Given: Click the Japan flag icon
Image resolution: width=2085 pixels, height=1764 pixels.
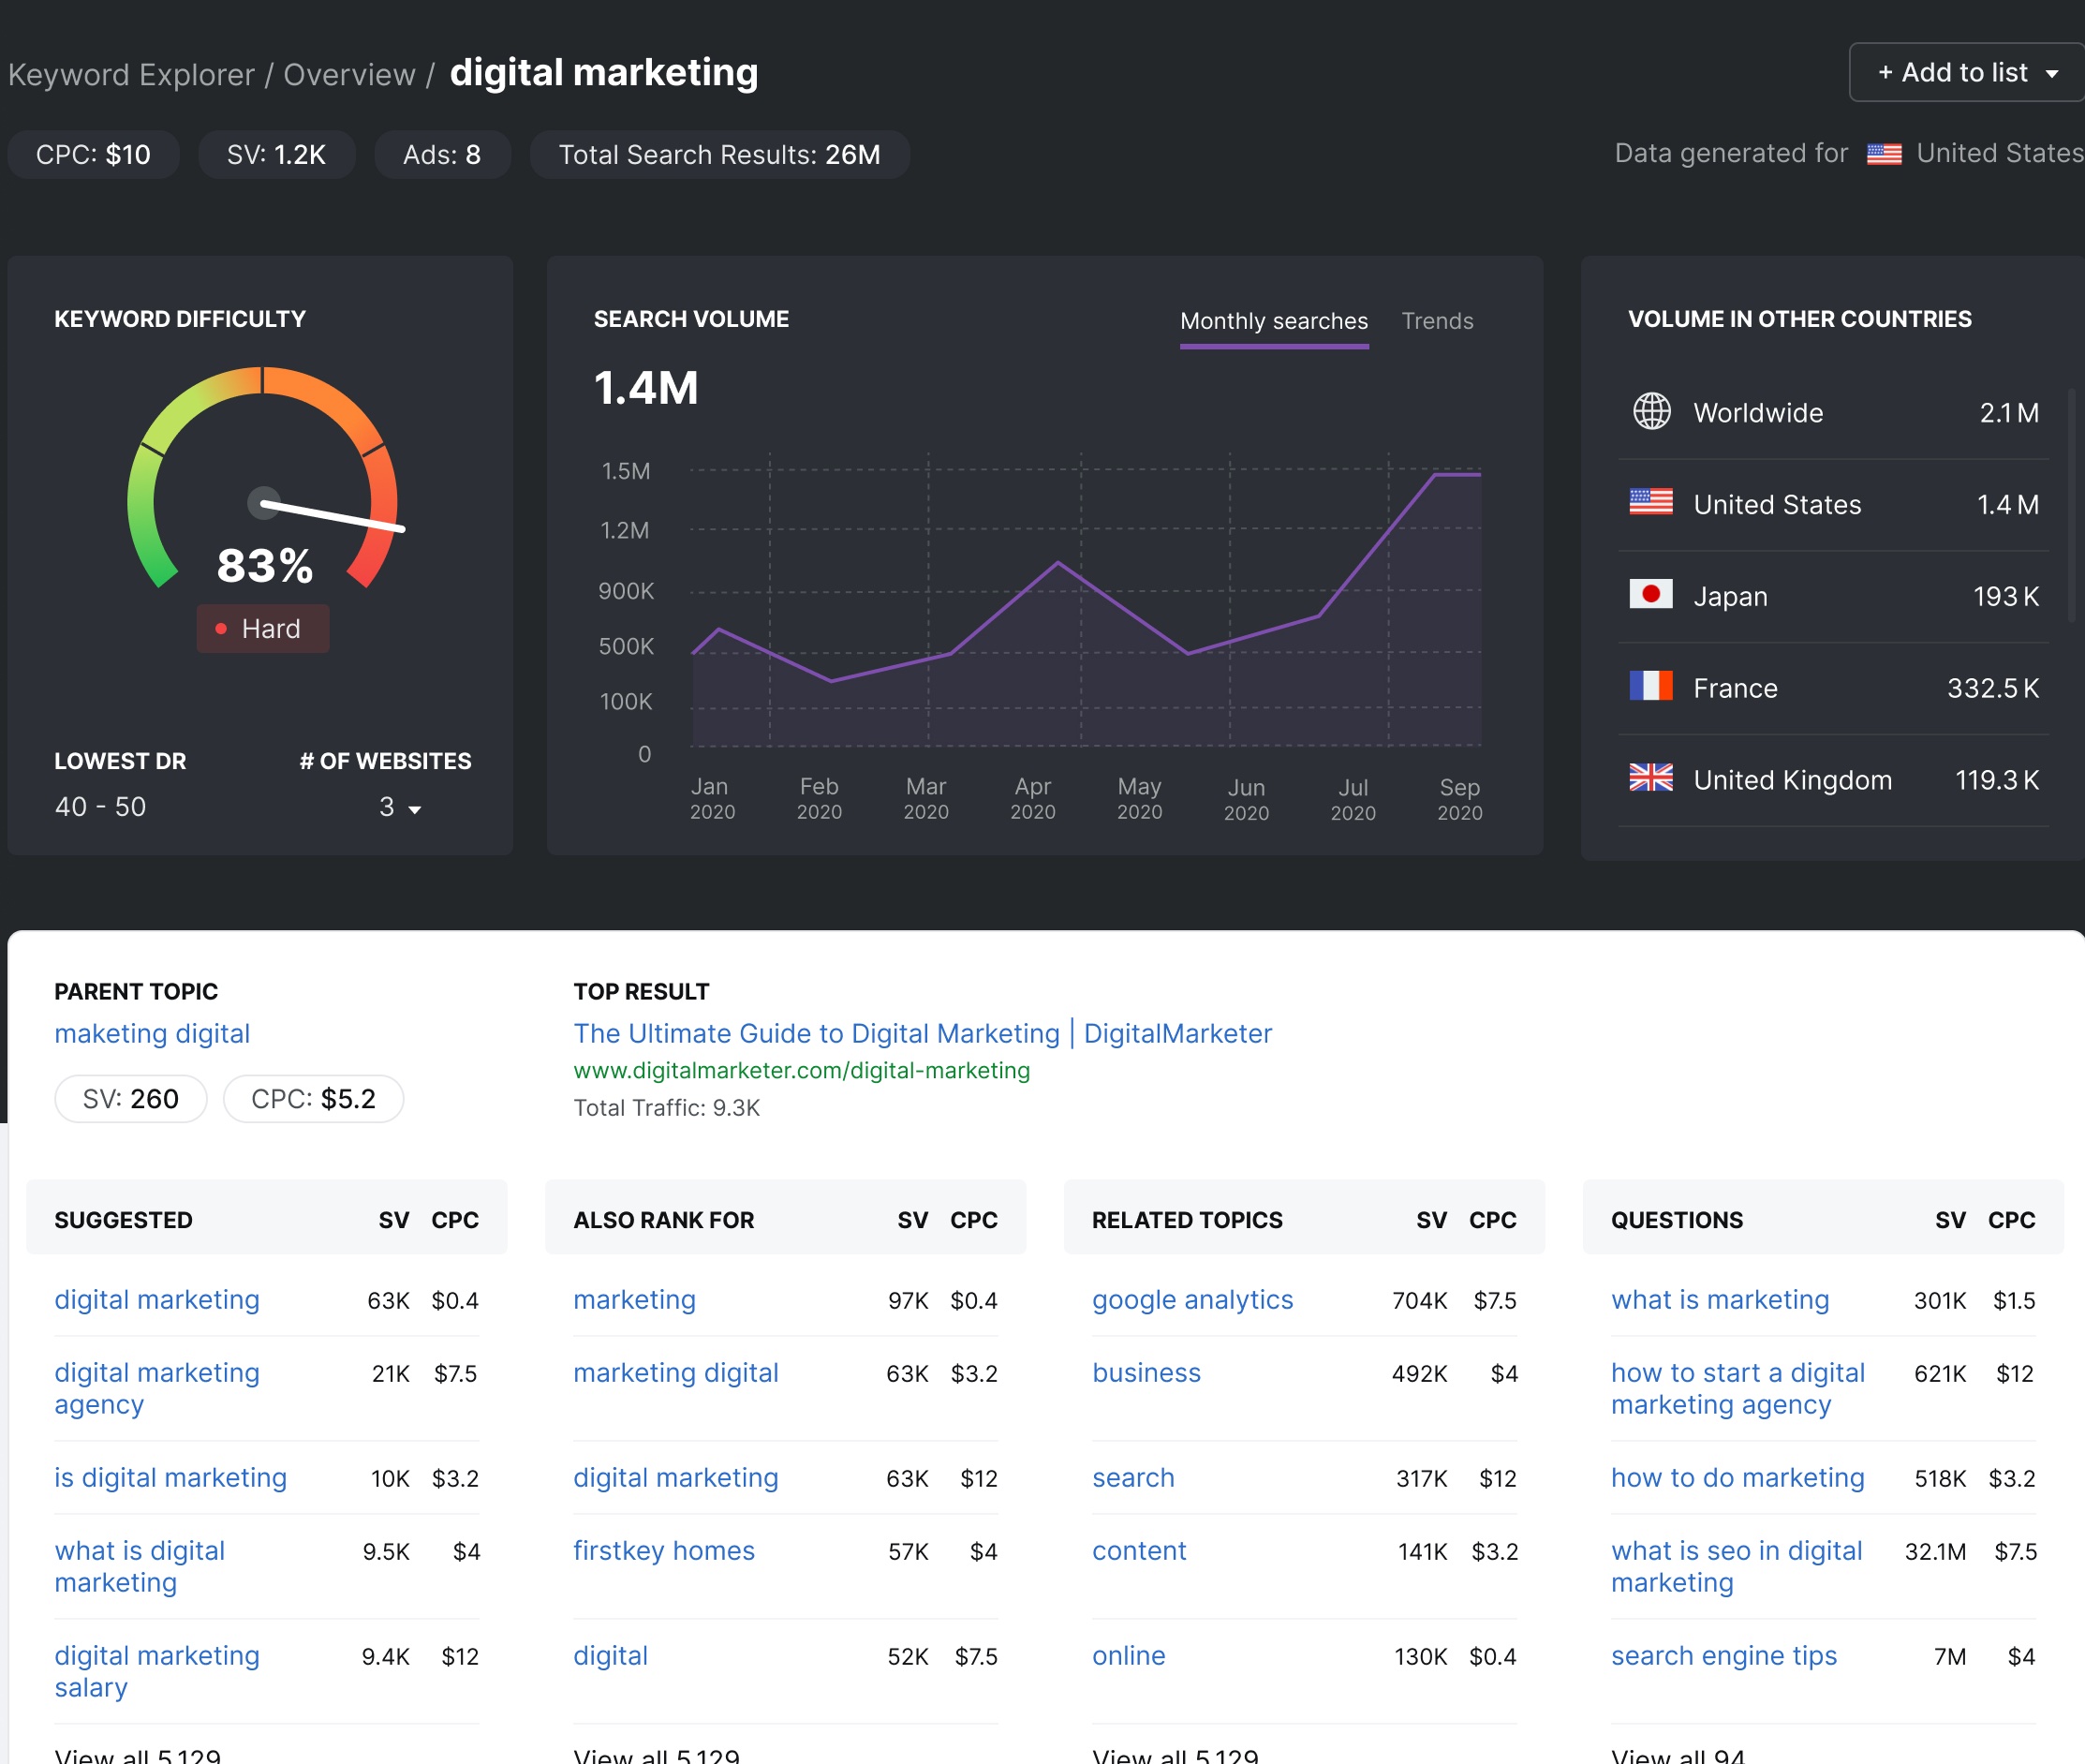Looking at the screenshot, I should pos(1651,595).
